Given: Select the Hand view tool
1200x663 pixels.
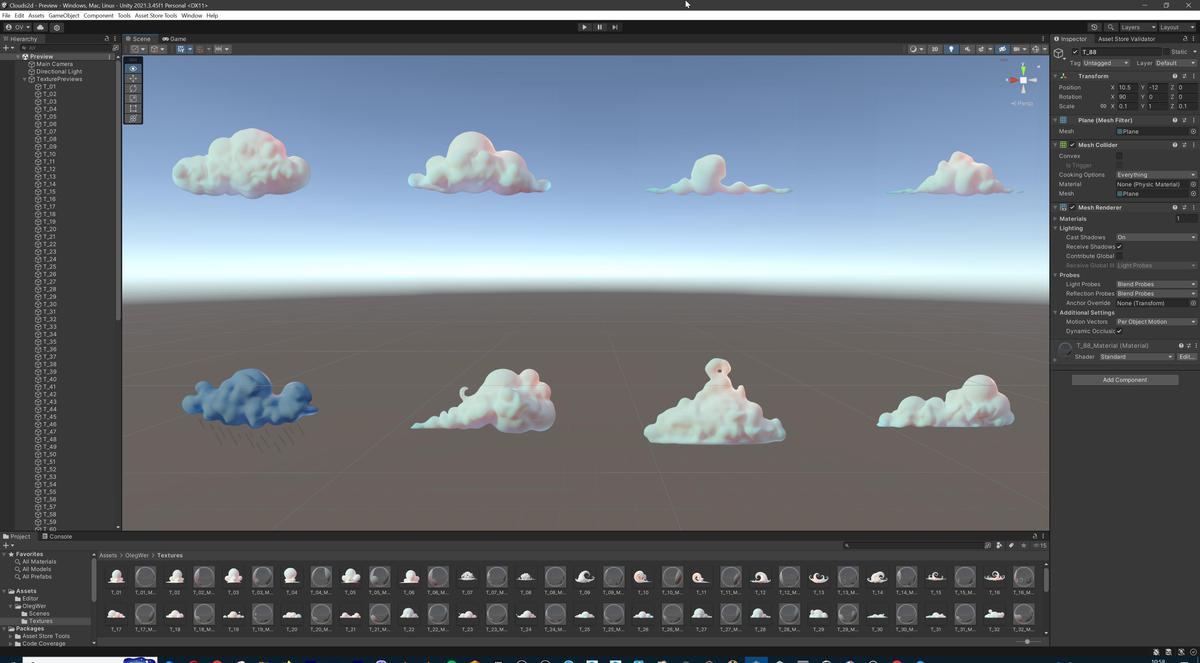Looking at the screenshot, I should pyautogui.click(x=132, y=68).
